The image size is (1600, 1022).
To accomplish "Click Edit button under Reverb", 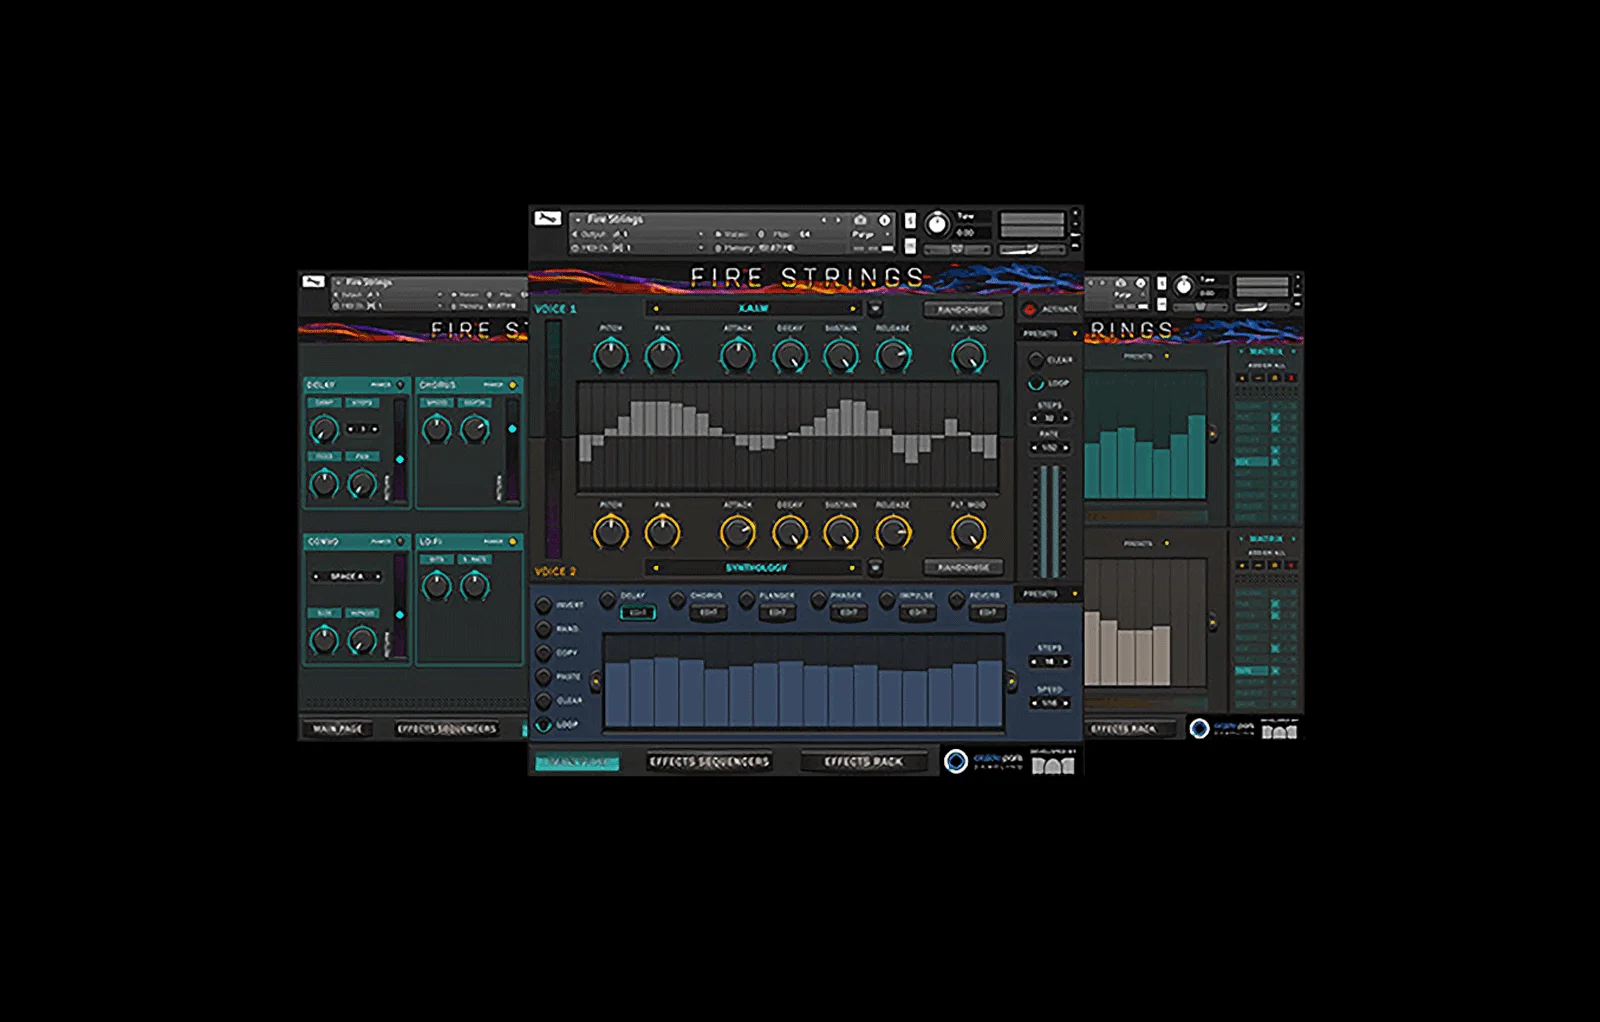I will [x=987, y=613].
